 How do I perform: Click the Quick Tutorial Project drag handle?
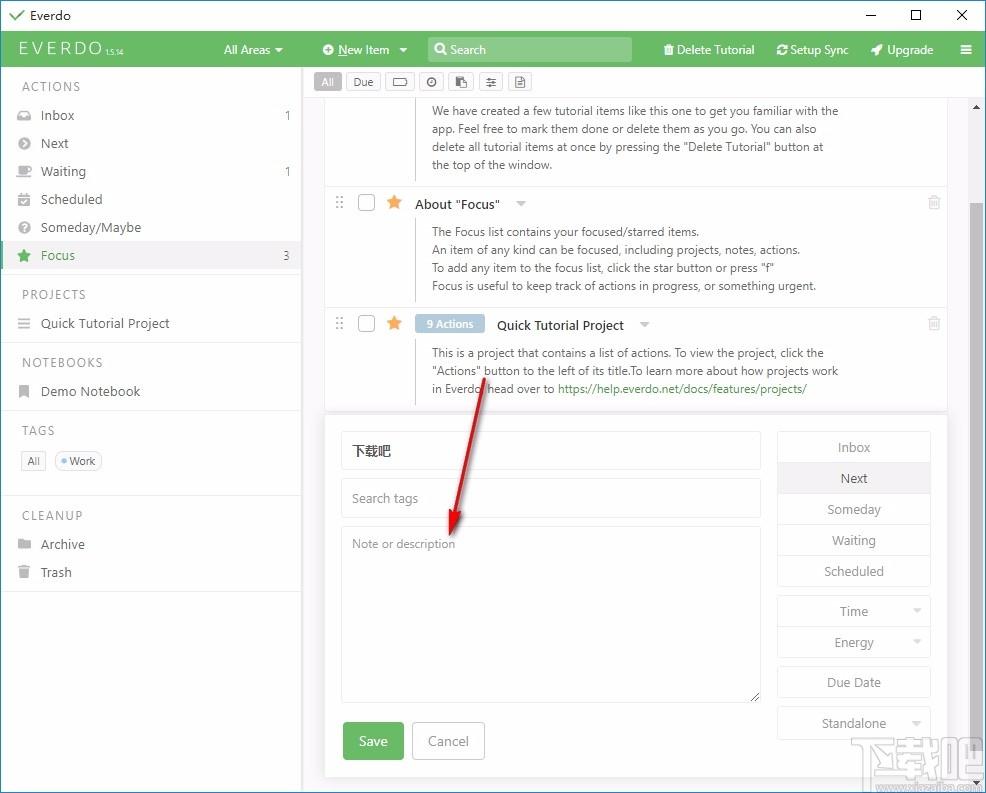point(340,323)
